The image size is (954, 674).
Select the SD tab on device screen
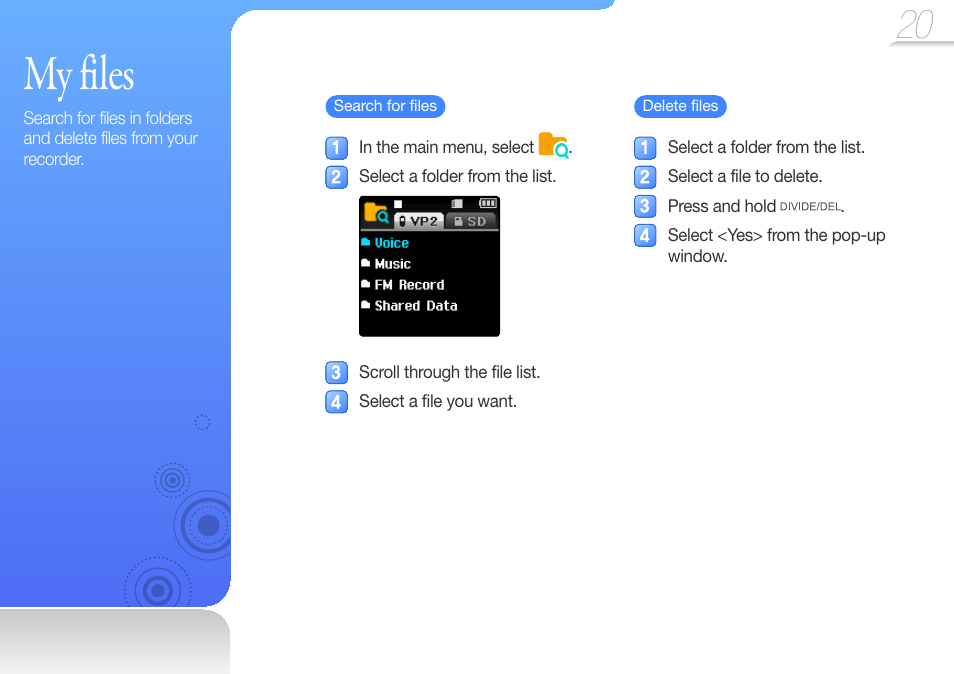(x=472, y=221)
